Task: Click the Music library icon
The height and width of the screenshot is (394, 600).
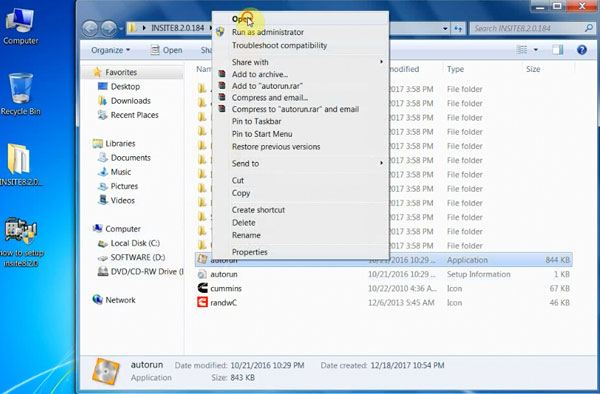Action: tap(103, 172)
